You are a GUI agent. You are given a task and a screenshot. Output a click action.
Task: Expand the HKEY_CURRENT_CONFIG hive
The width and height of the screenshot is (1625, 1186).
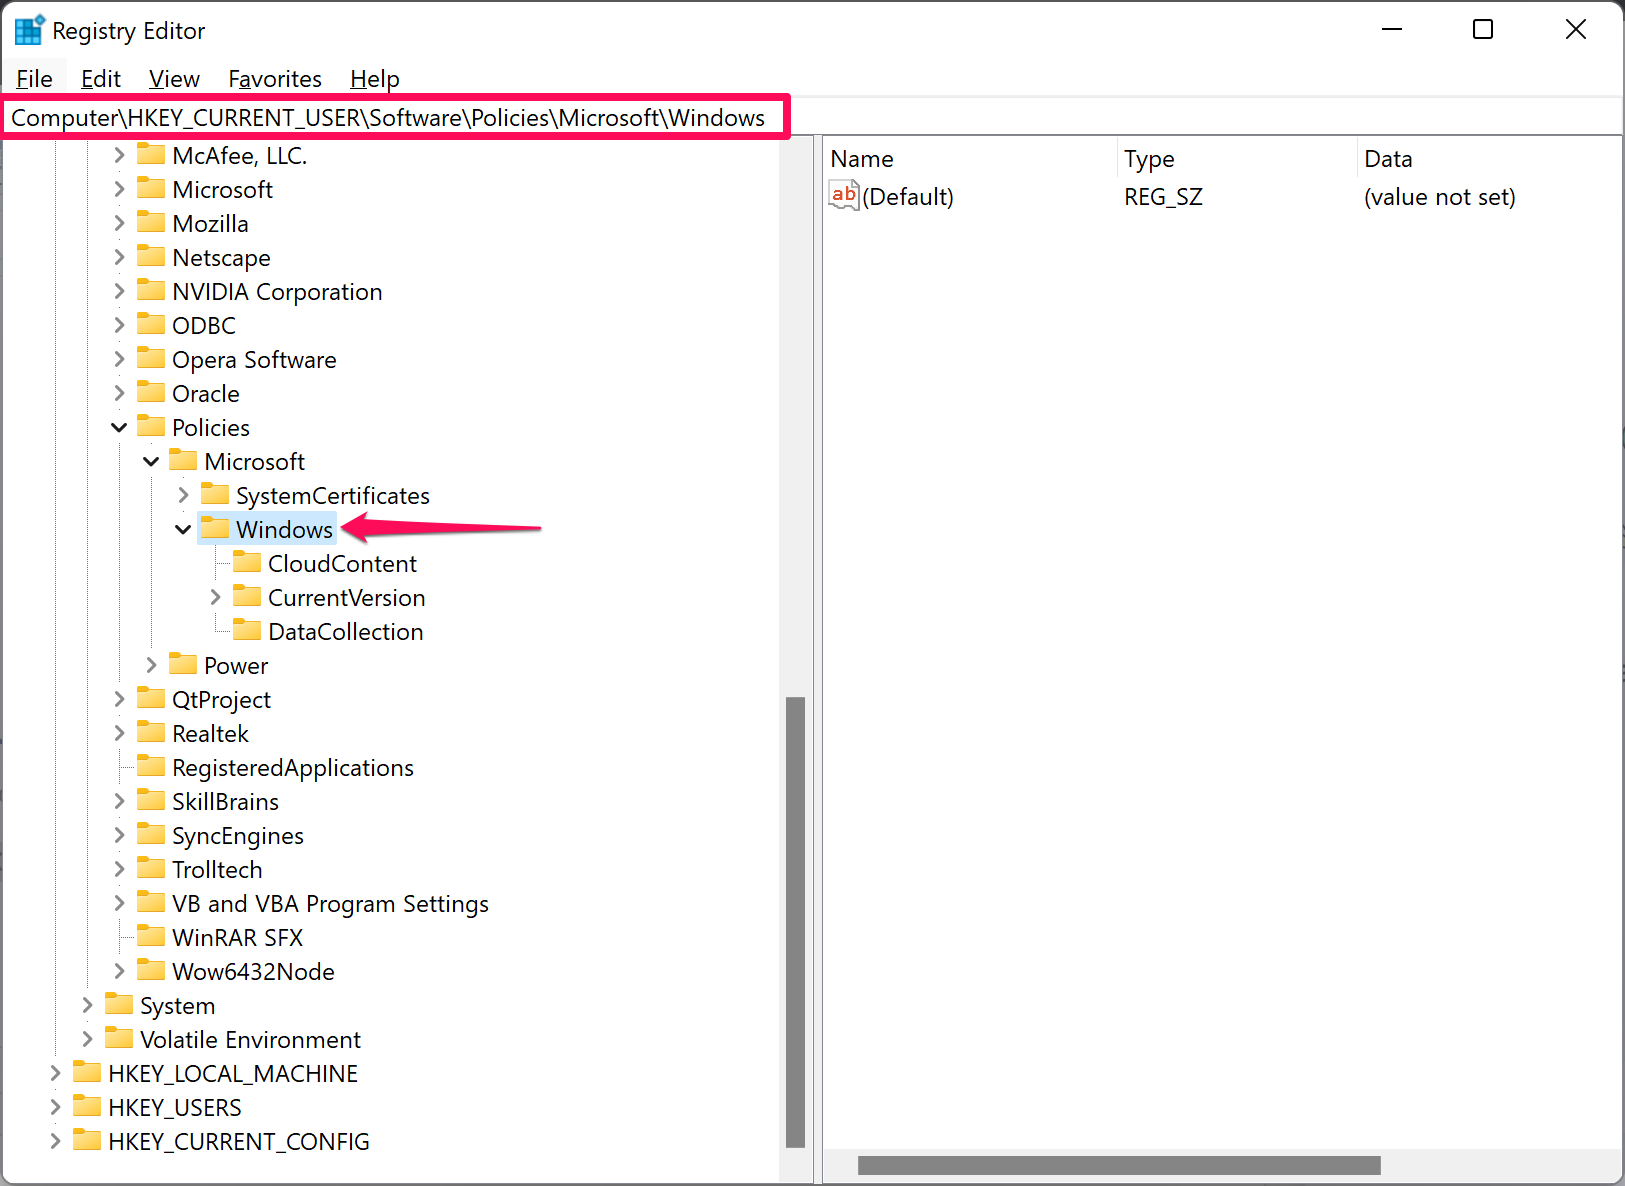point(55,1141)
